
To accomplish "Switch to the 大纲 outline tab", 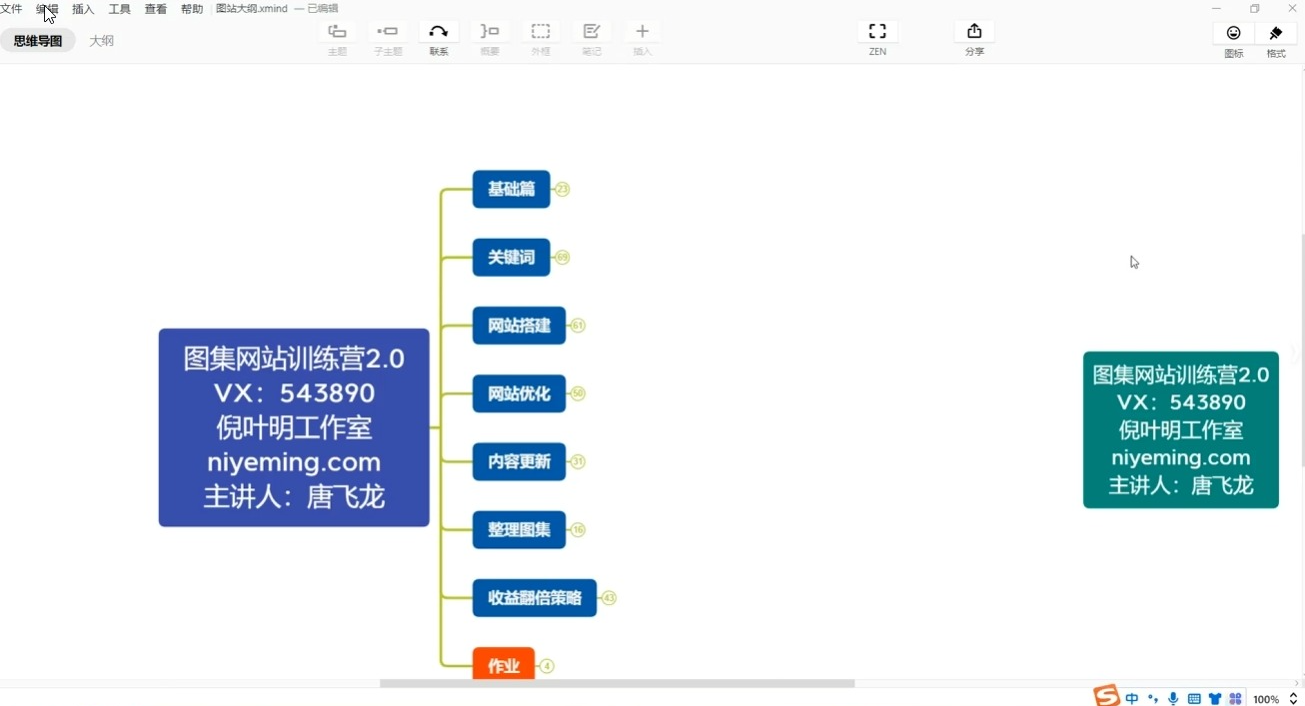I will 101,41.
